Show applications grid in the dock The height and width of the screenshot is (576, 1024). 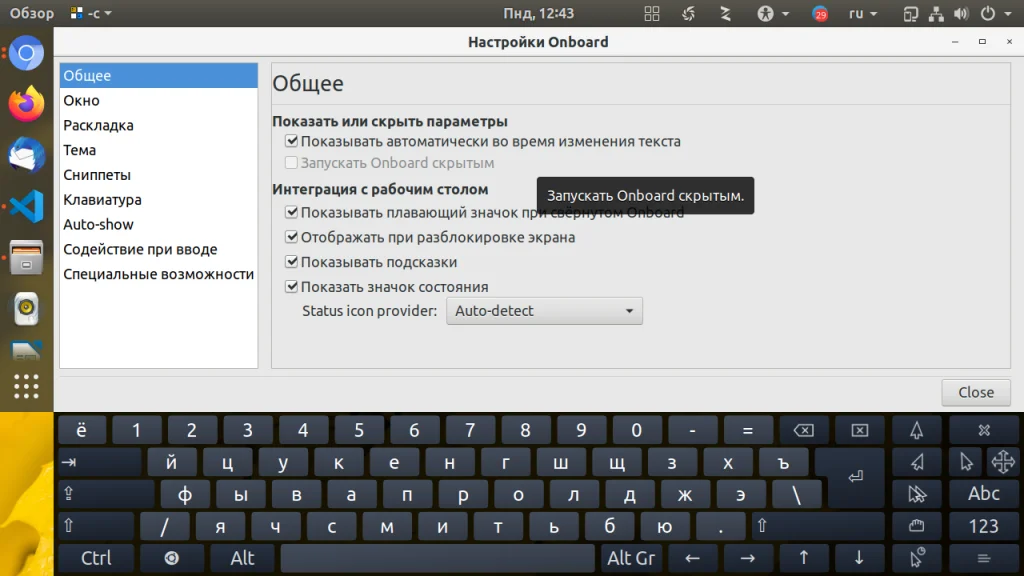pos(26,387)
